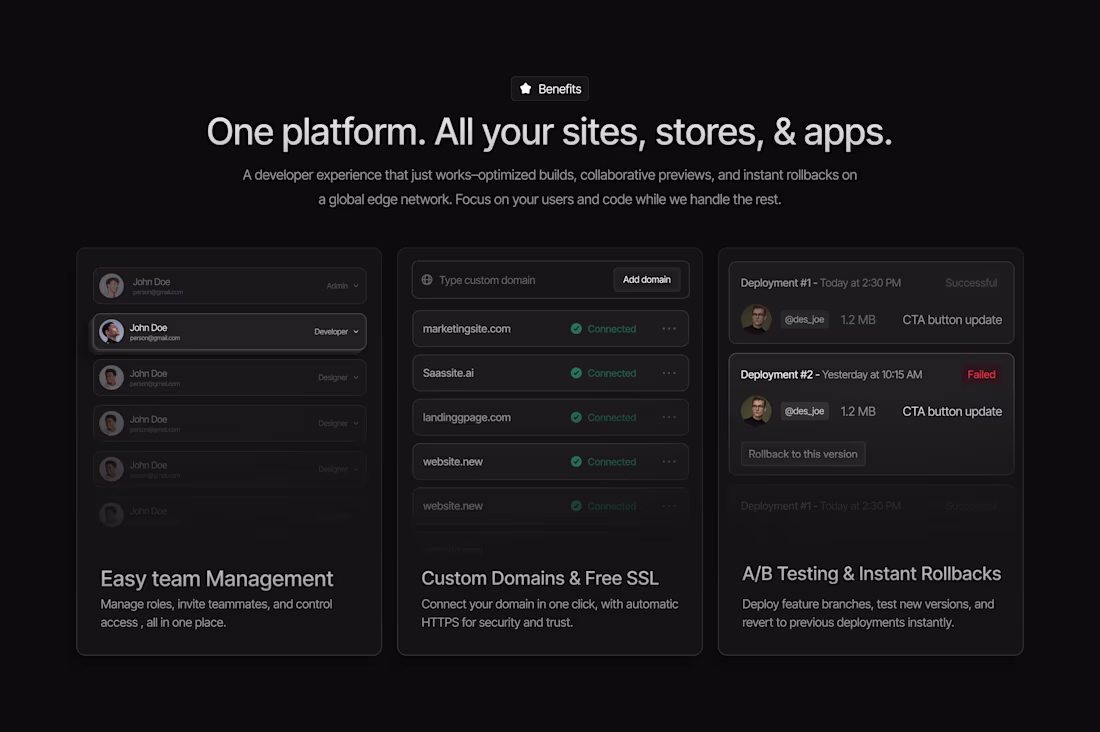Open the three-dot menu for marketingsite.com
This screenshot has height=732, width=1100.
pyautogui.click(x=669, y=328)
